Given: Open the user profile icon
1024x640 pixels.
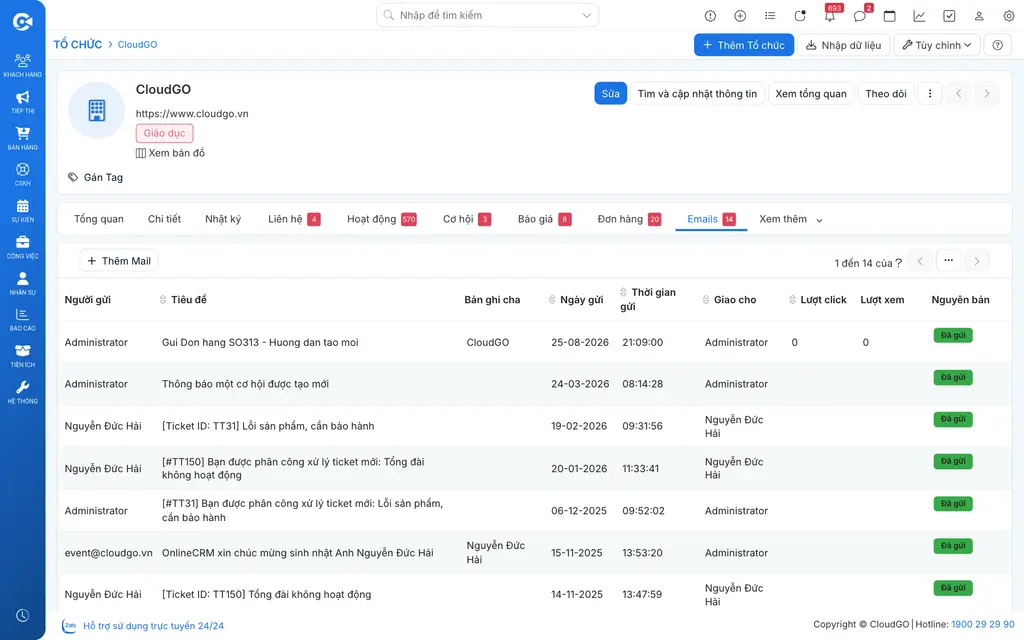Looking at the screenshot, I should click(x=979, y=16).
